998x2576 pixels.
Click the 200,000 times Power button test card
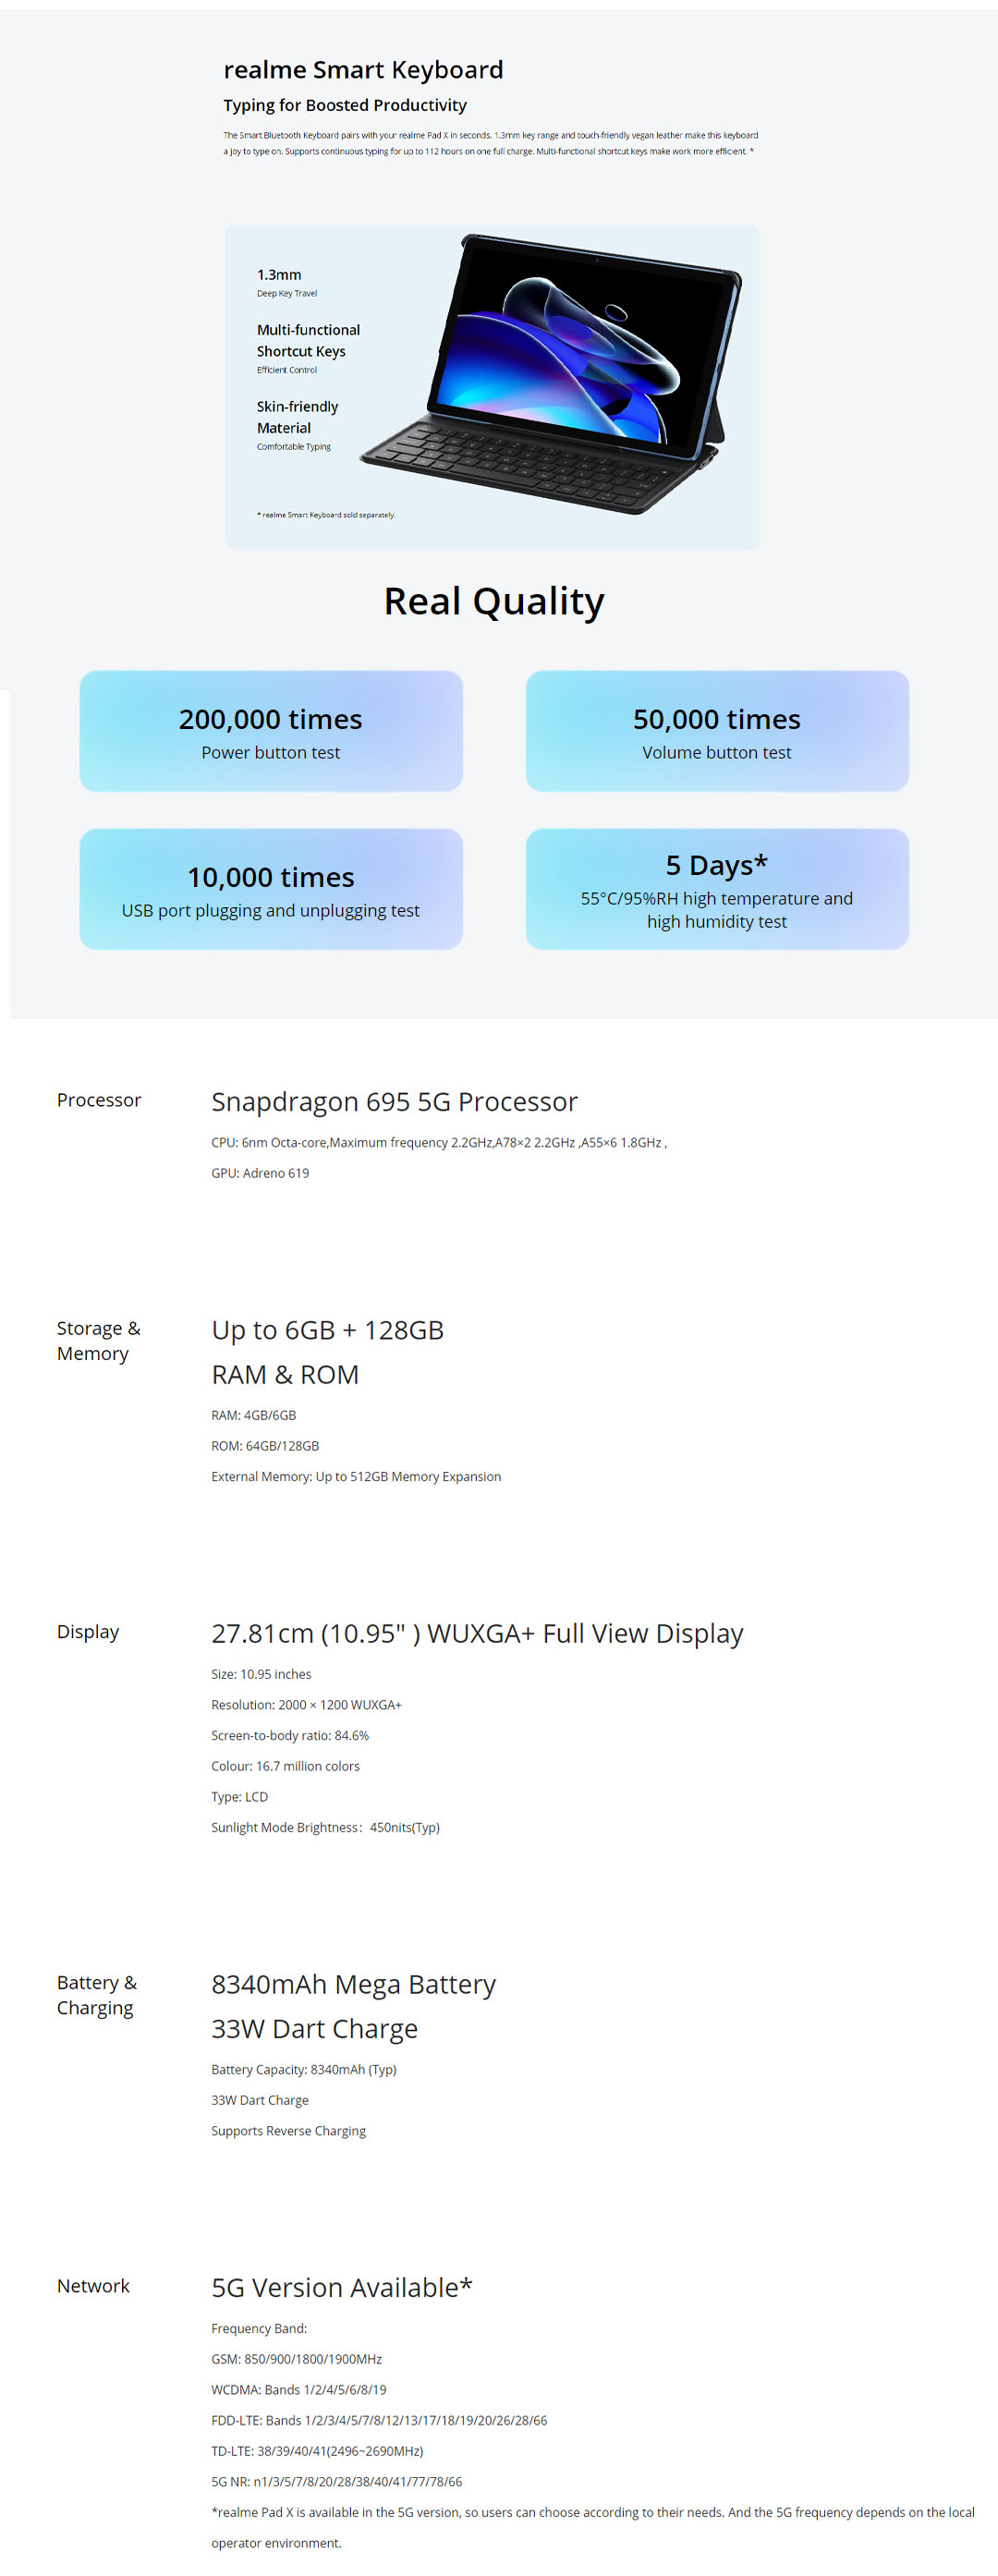(x=271, y=731)
